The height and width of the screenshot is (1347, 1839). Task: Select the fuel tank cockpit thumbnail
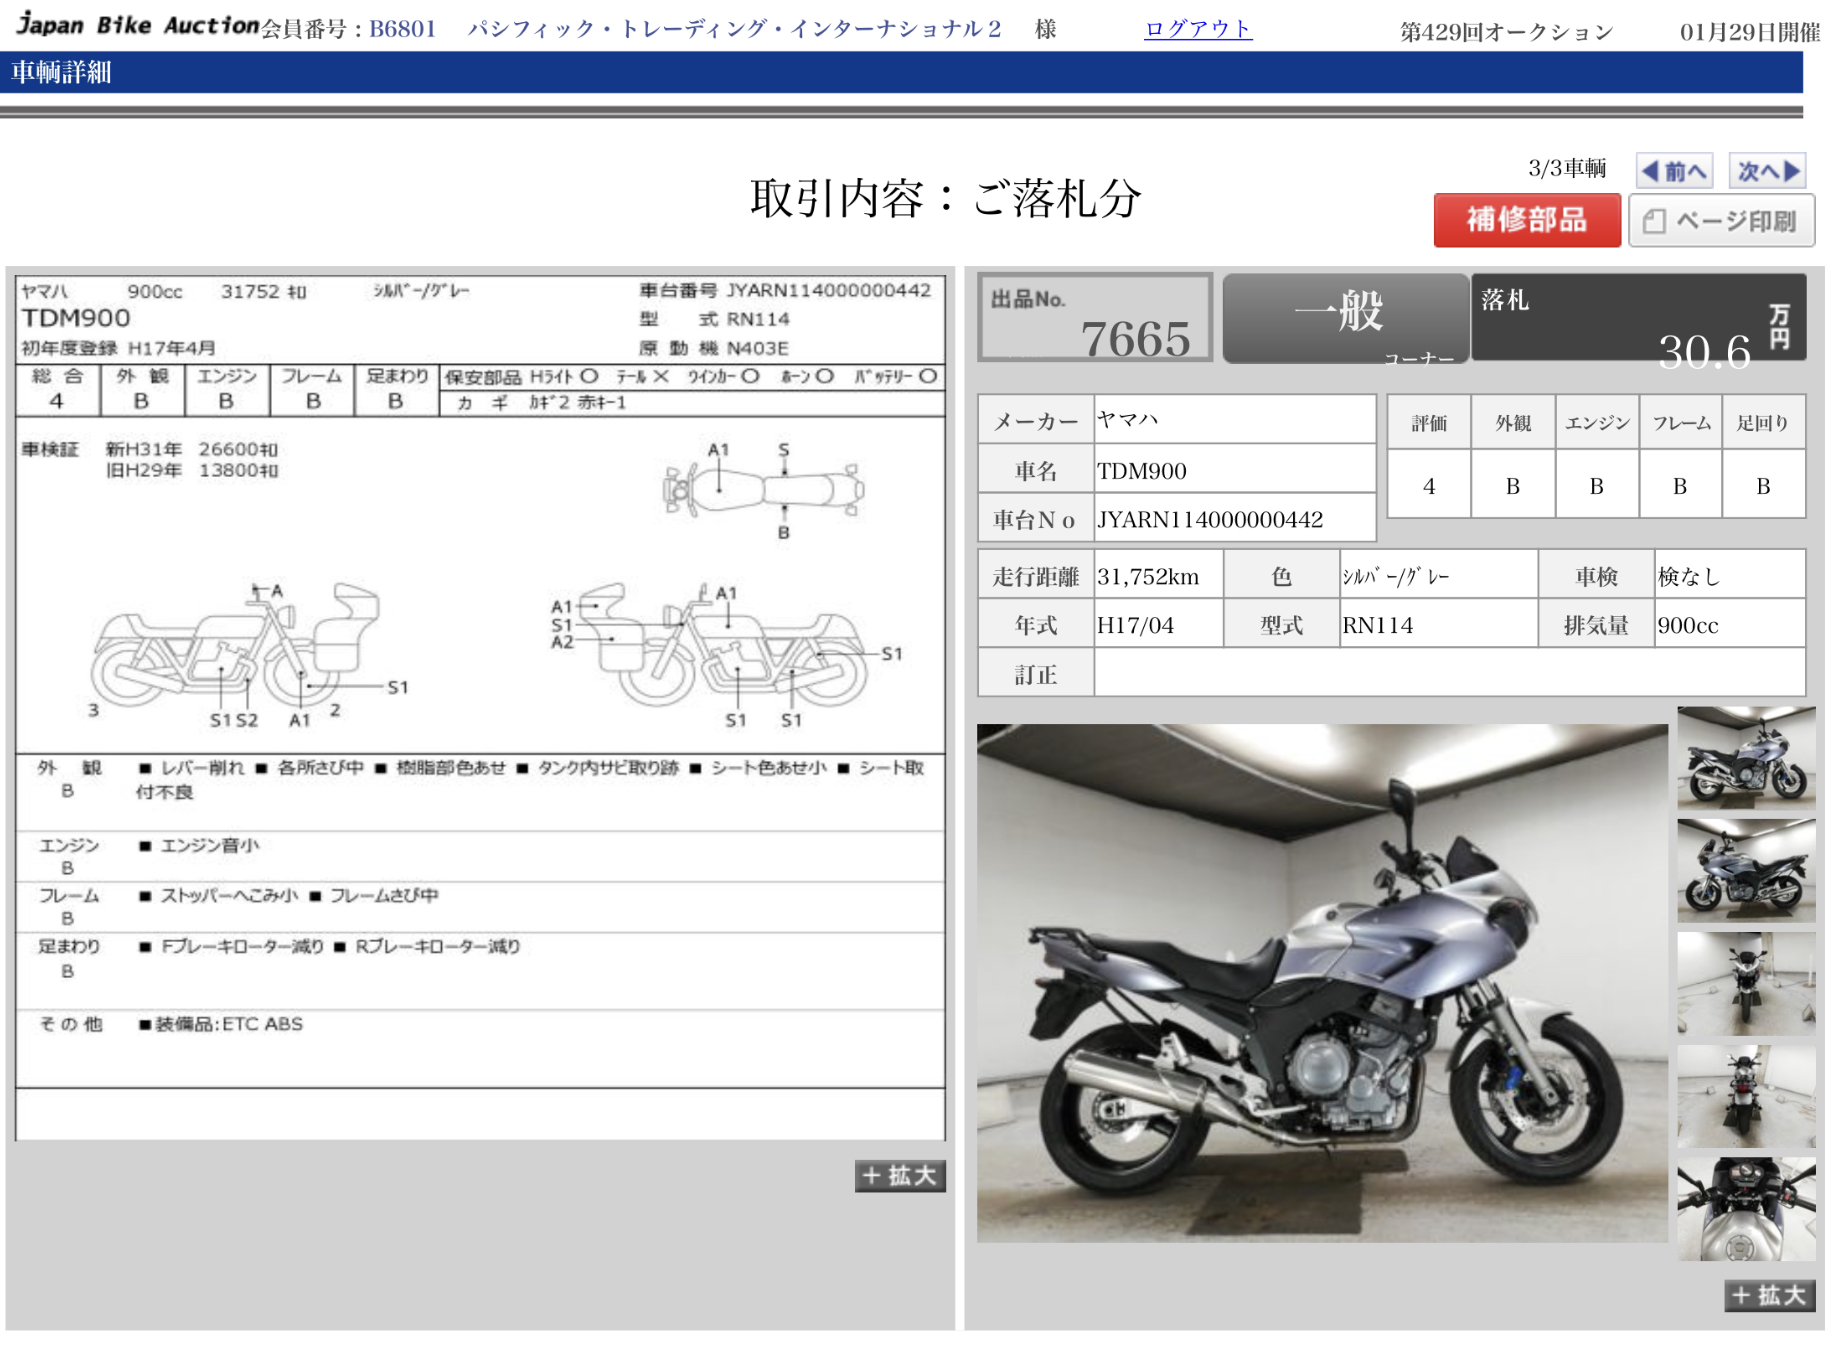click(x=1746, y=1209)
